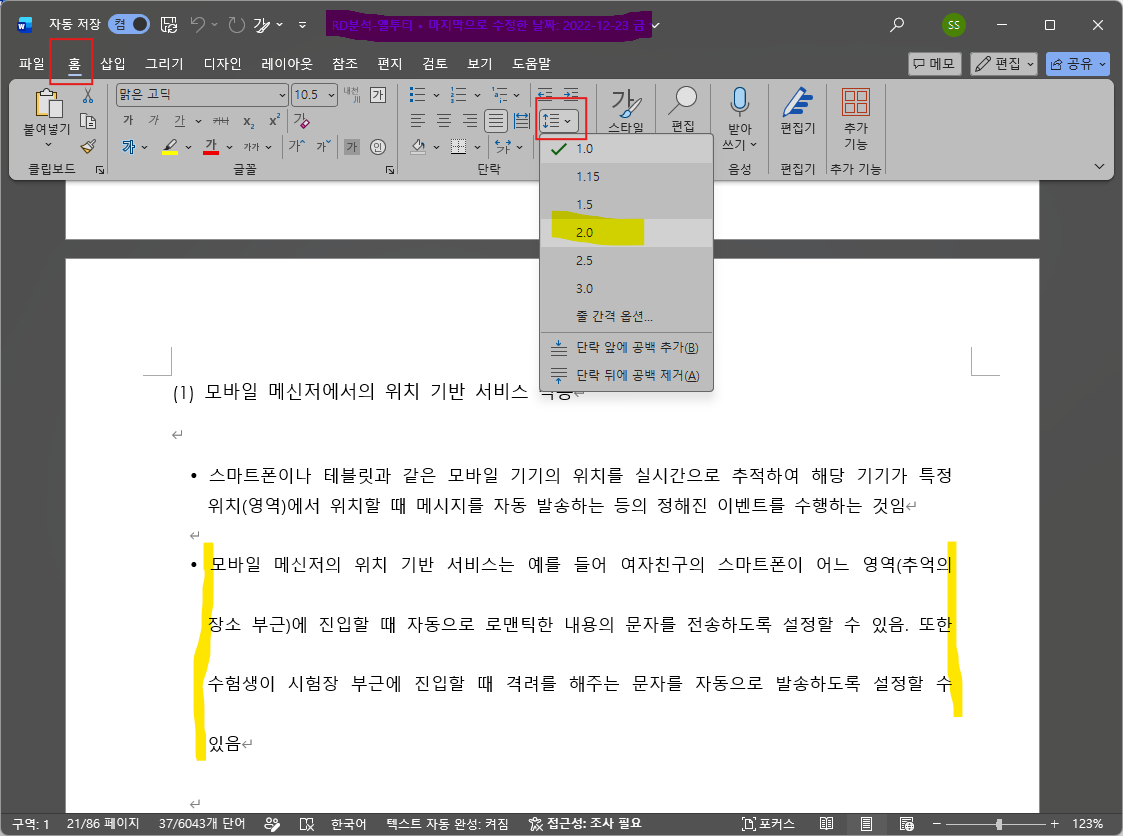Open the font size 10.5 dropdown
Viewport: 1123px width, 836px height.
(x=332, y=95)
